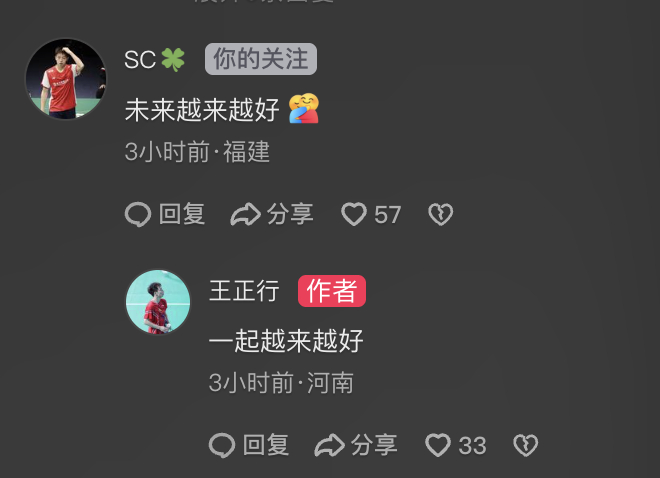
Task: Dislike 王正行's reply with the broken heart
Action: [525, 445]
